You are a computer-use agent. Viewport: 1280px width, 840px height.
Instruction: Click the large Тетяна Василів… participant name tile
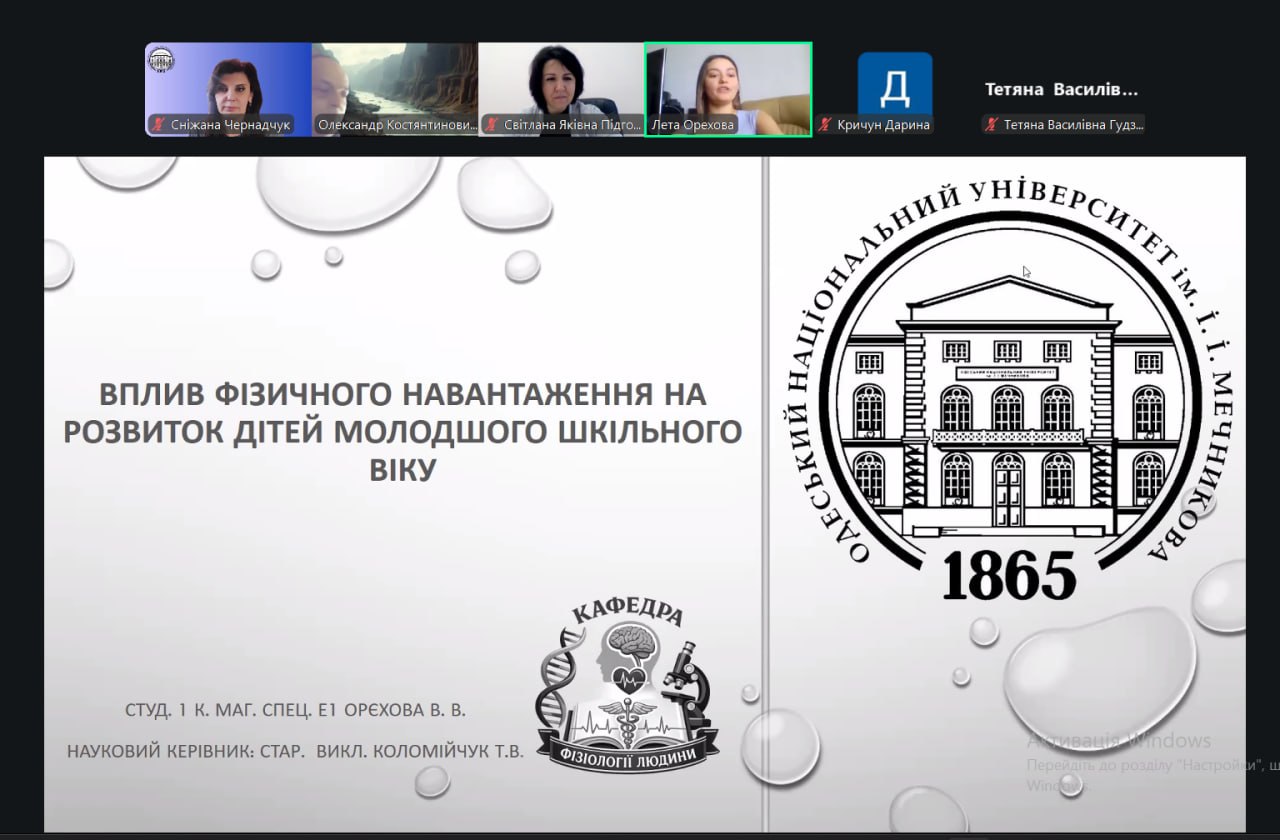(x=1062, y=89)
